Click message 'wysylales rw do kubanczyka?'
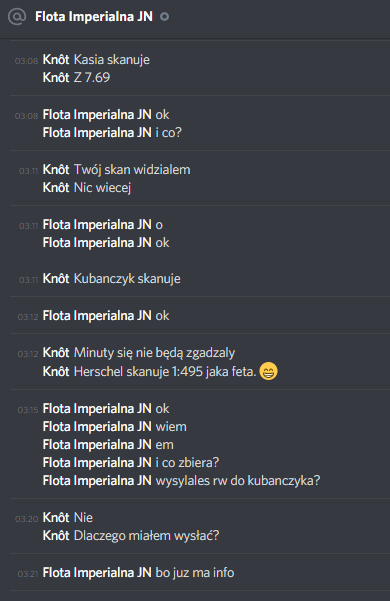Image resolution: width=390 pixels, height=601 pixels. point(238,481)
